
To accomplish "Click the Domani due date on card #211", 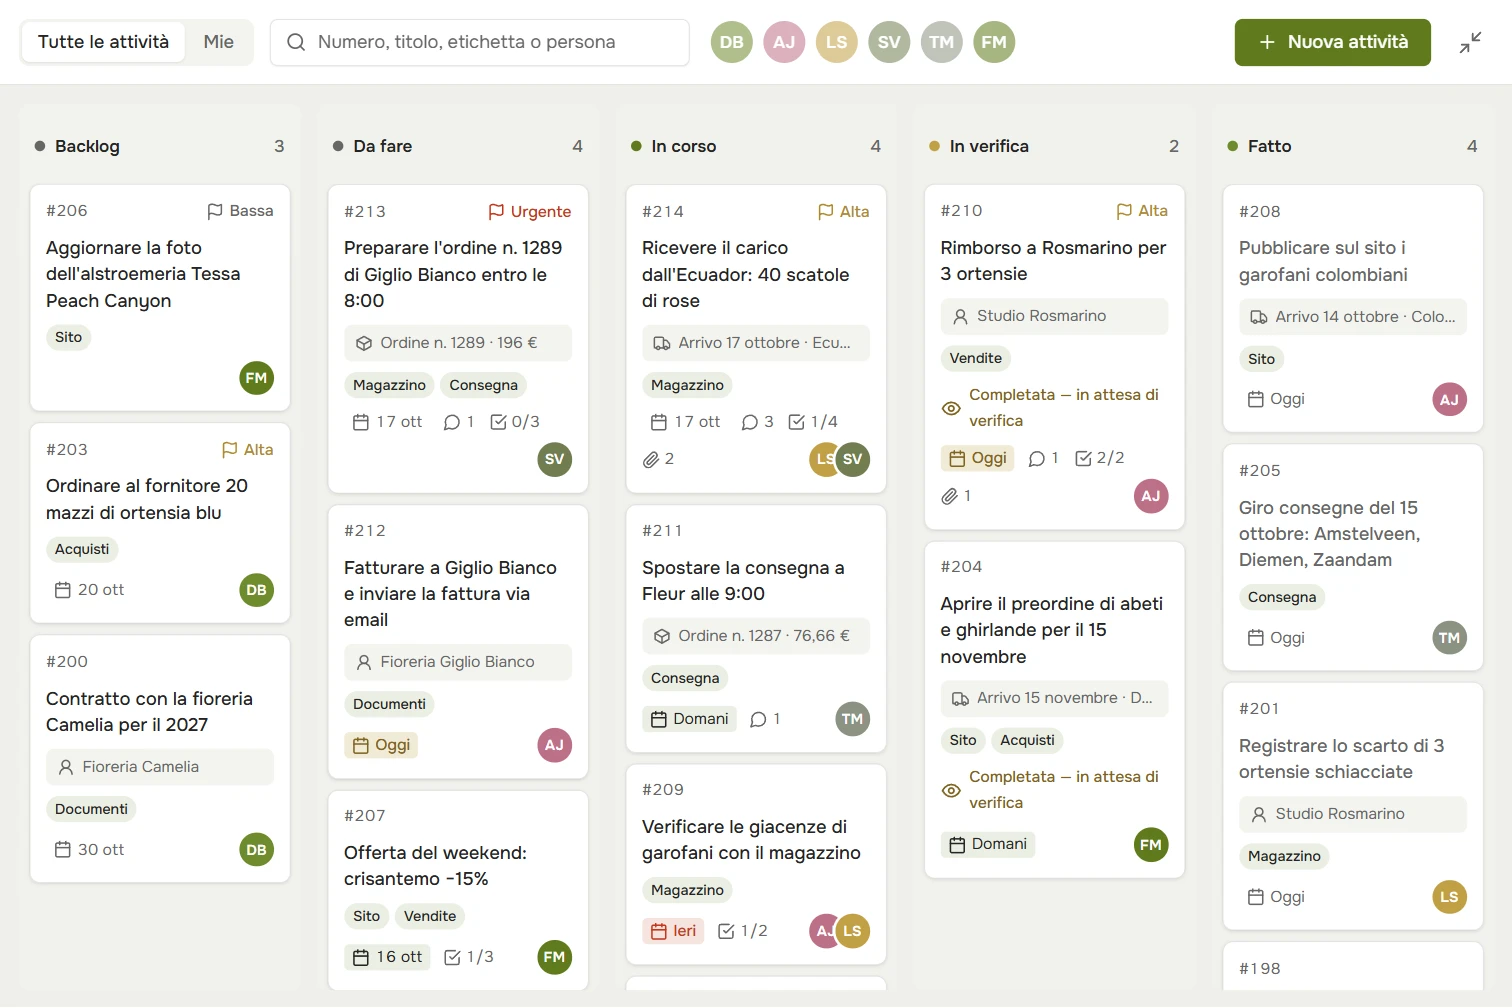I will point(689,719).
